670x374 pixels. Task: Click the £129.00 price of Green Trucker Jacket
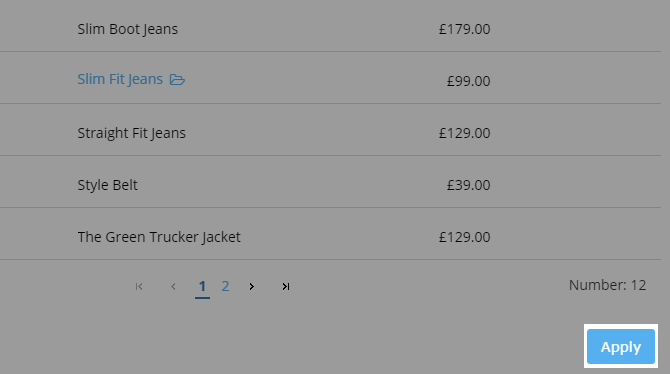(x=464, y=237)
